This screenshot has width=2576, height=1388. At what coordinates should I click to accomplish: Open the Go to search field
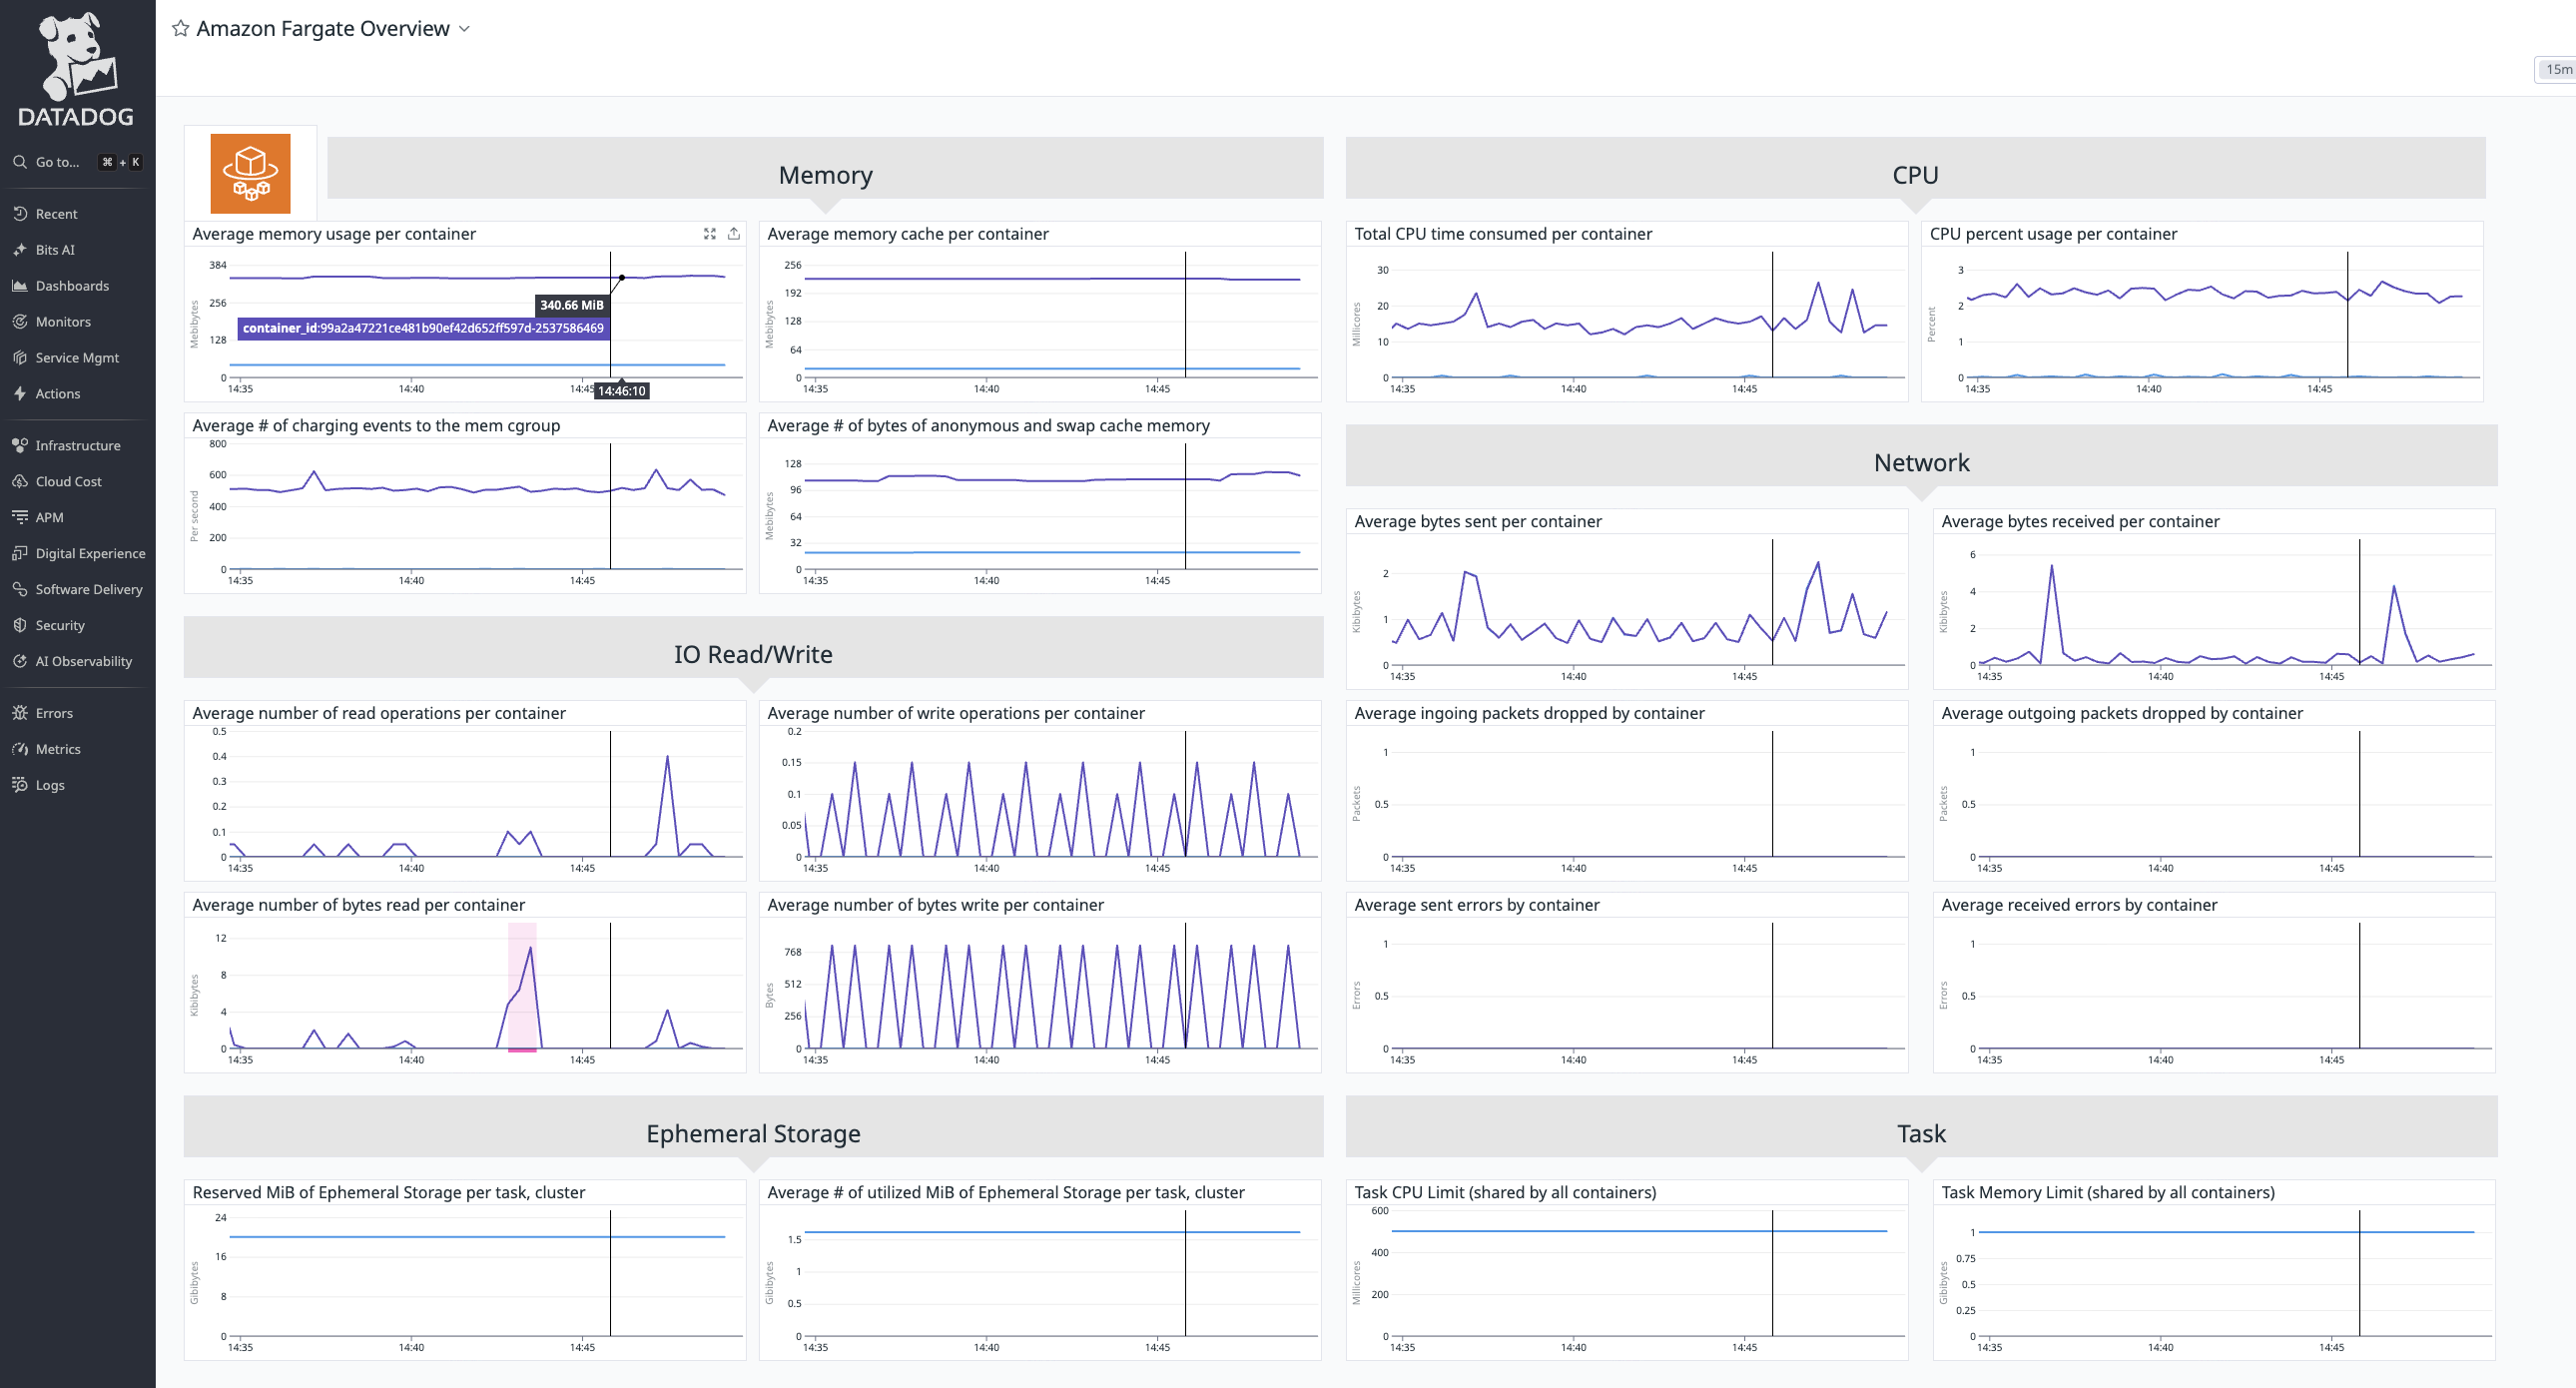(57, 162)
